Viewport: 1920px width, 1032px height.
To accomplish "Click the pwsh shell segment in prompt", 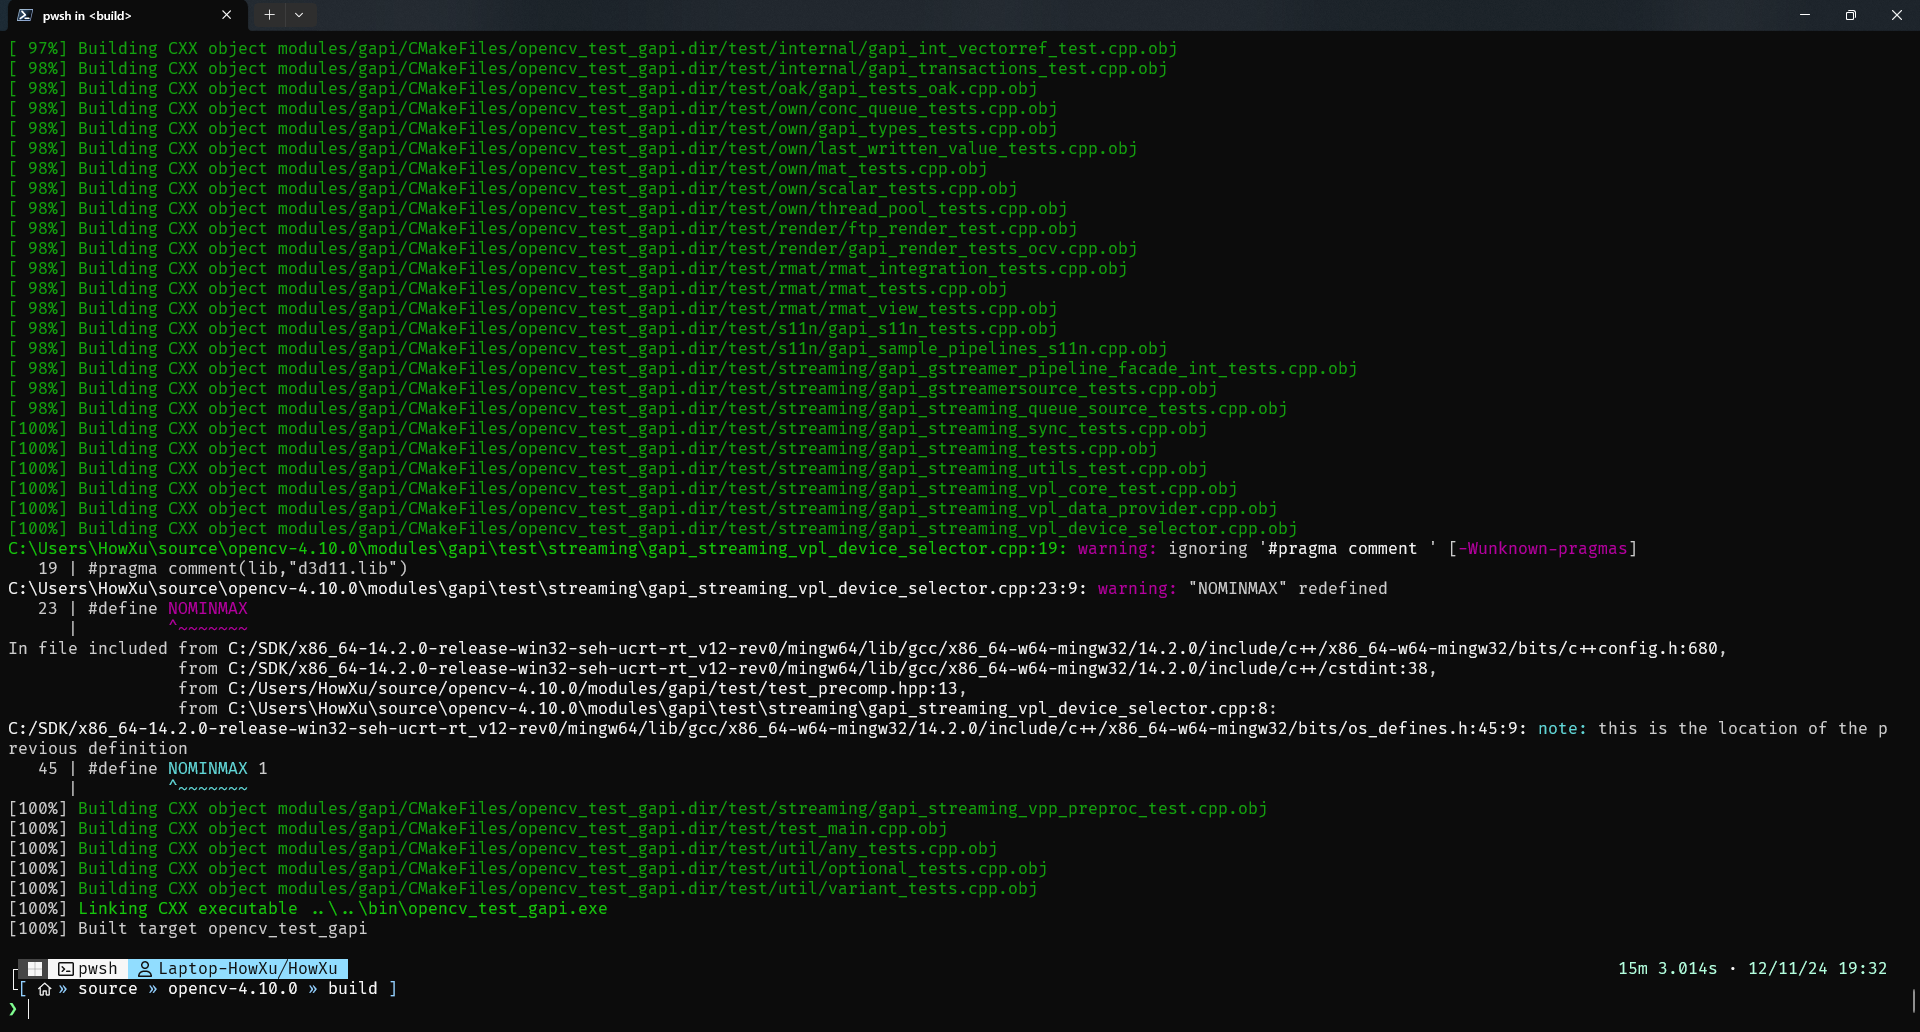I will point(88,968).
